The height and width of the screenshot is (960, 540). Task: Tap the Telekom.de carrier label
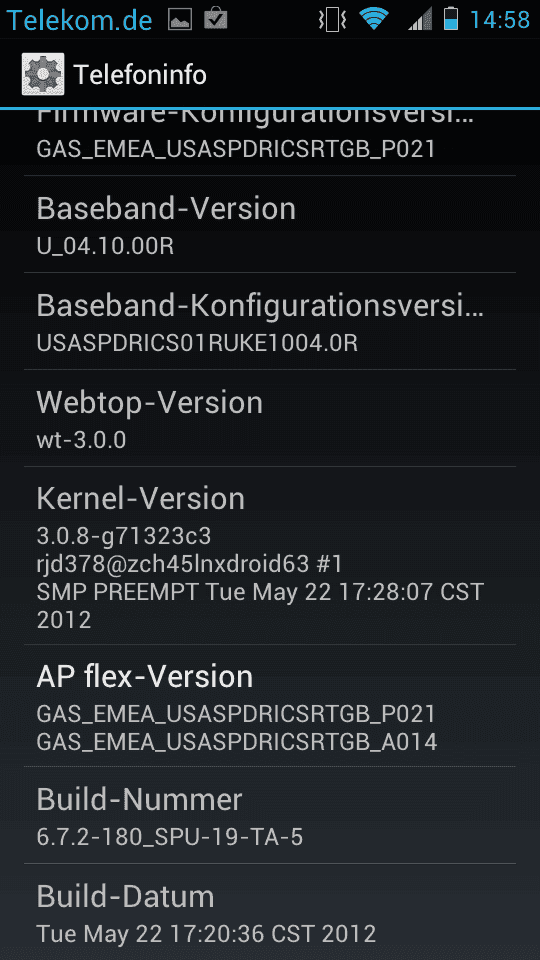pos(80,20)
